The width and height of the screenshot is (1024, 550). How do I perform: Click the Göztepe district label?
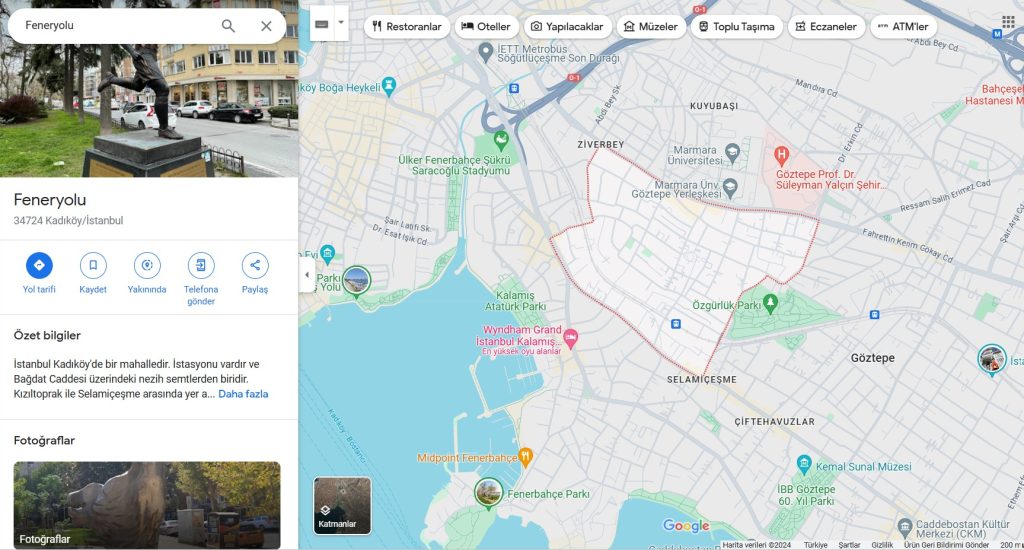point(872,358)
